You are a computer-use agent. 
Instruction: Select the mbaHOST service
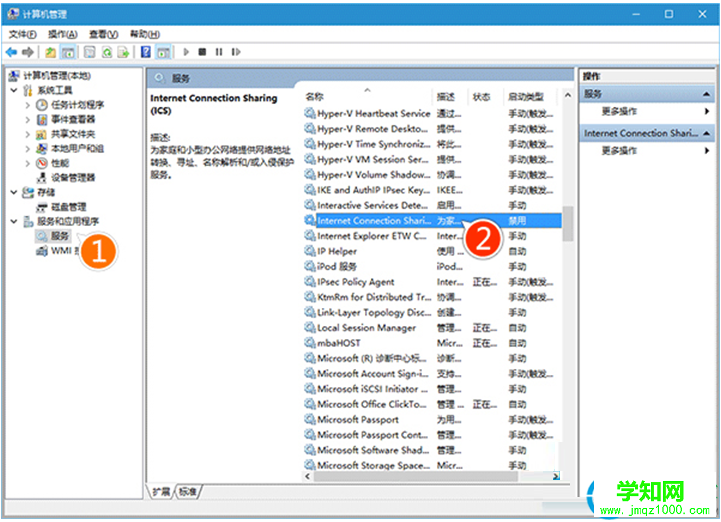(x=432, y=343)
